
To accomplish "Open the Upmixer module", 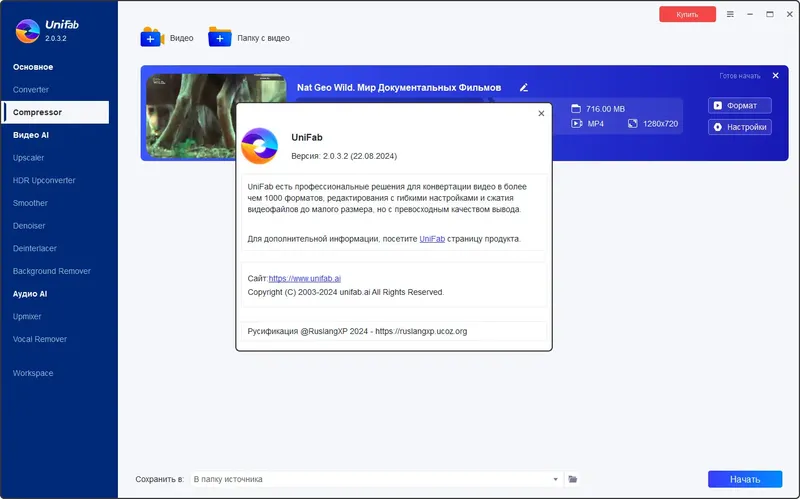I will click(x=27, y=316).
